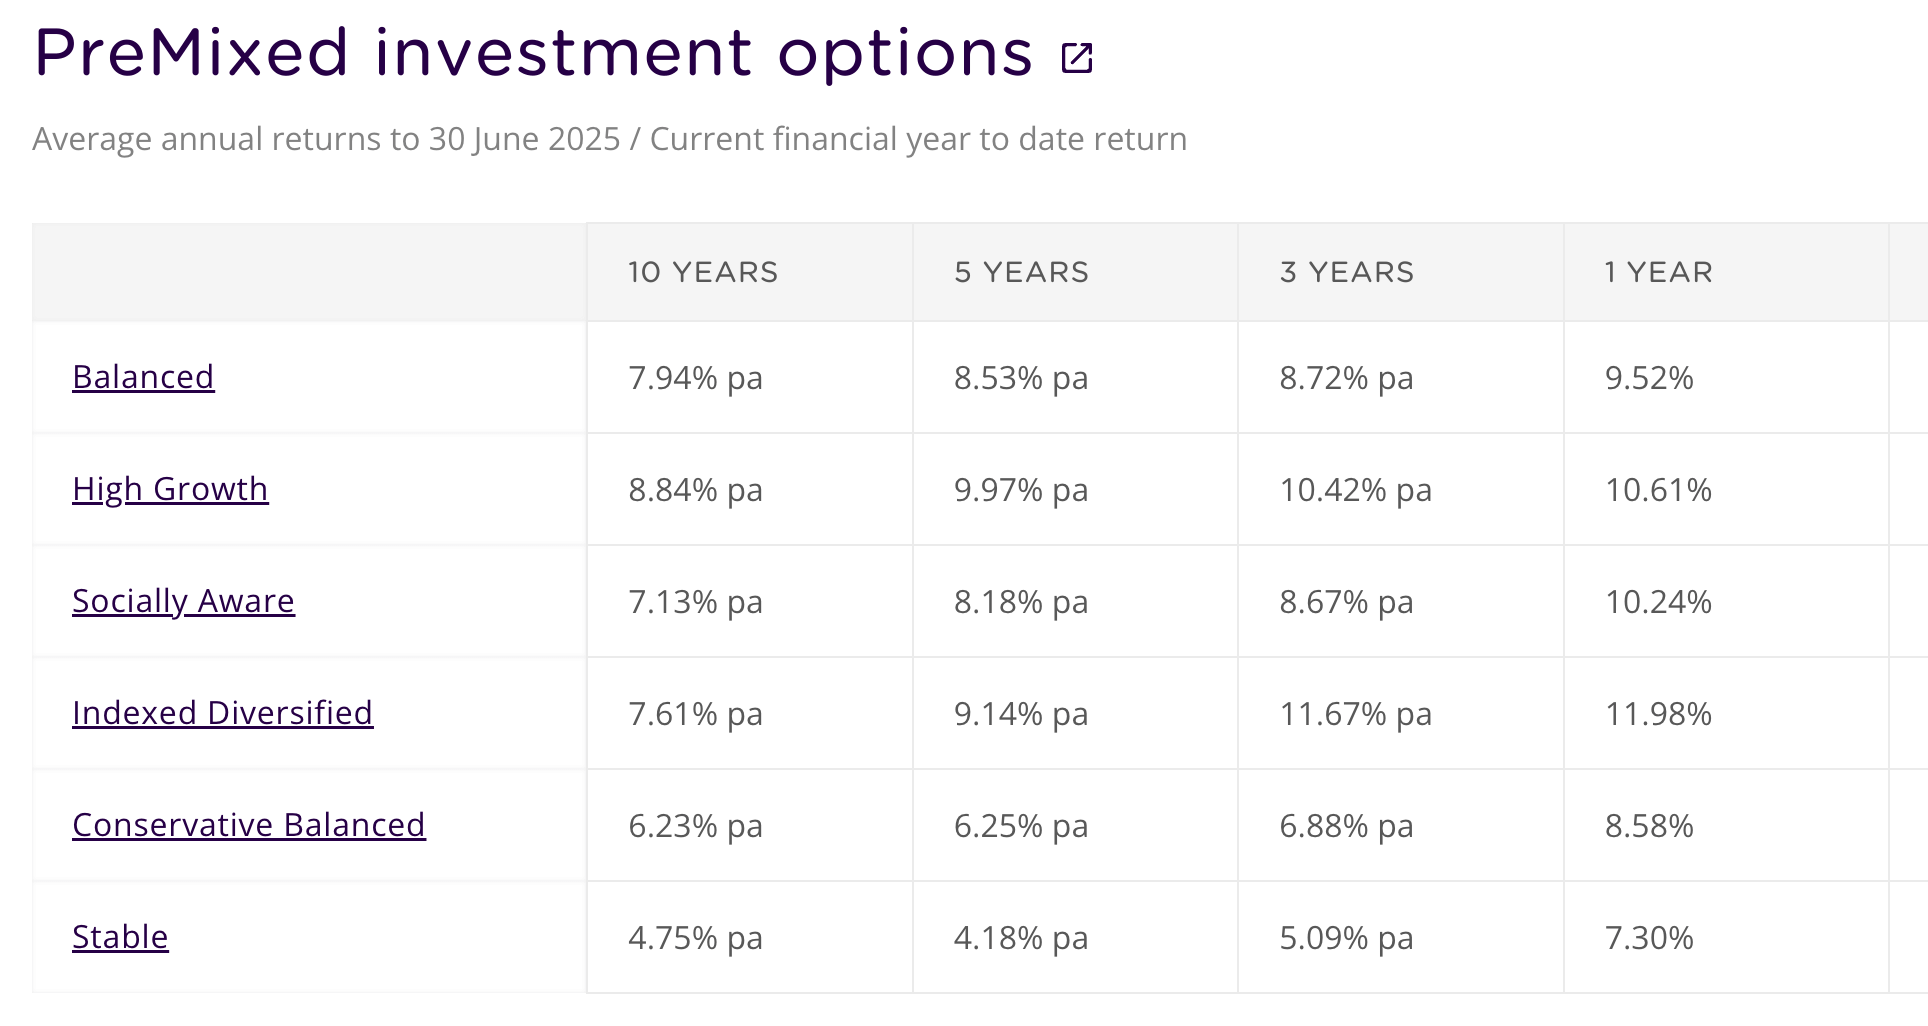Screen dimensions: 1928x1026
Task: Click the 5 YEARS column header
Action: point(1021,272)
